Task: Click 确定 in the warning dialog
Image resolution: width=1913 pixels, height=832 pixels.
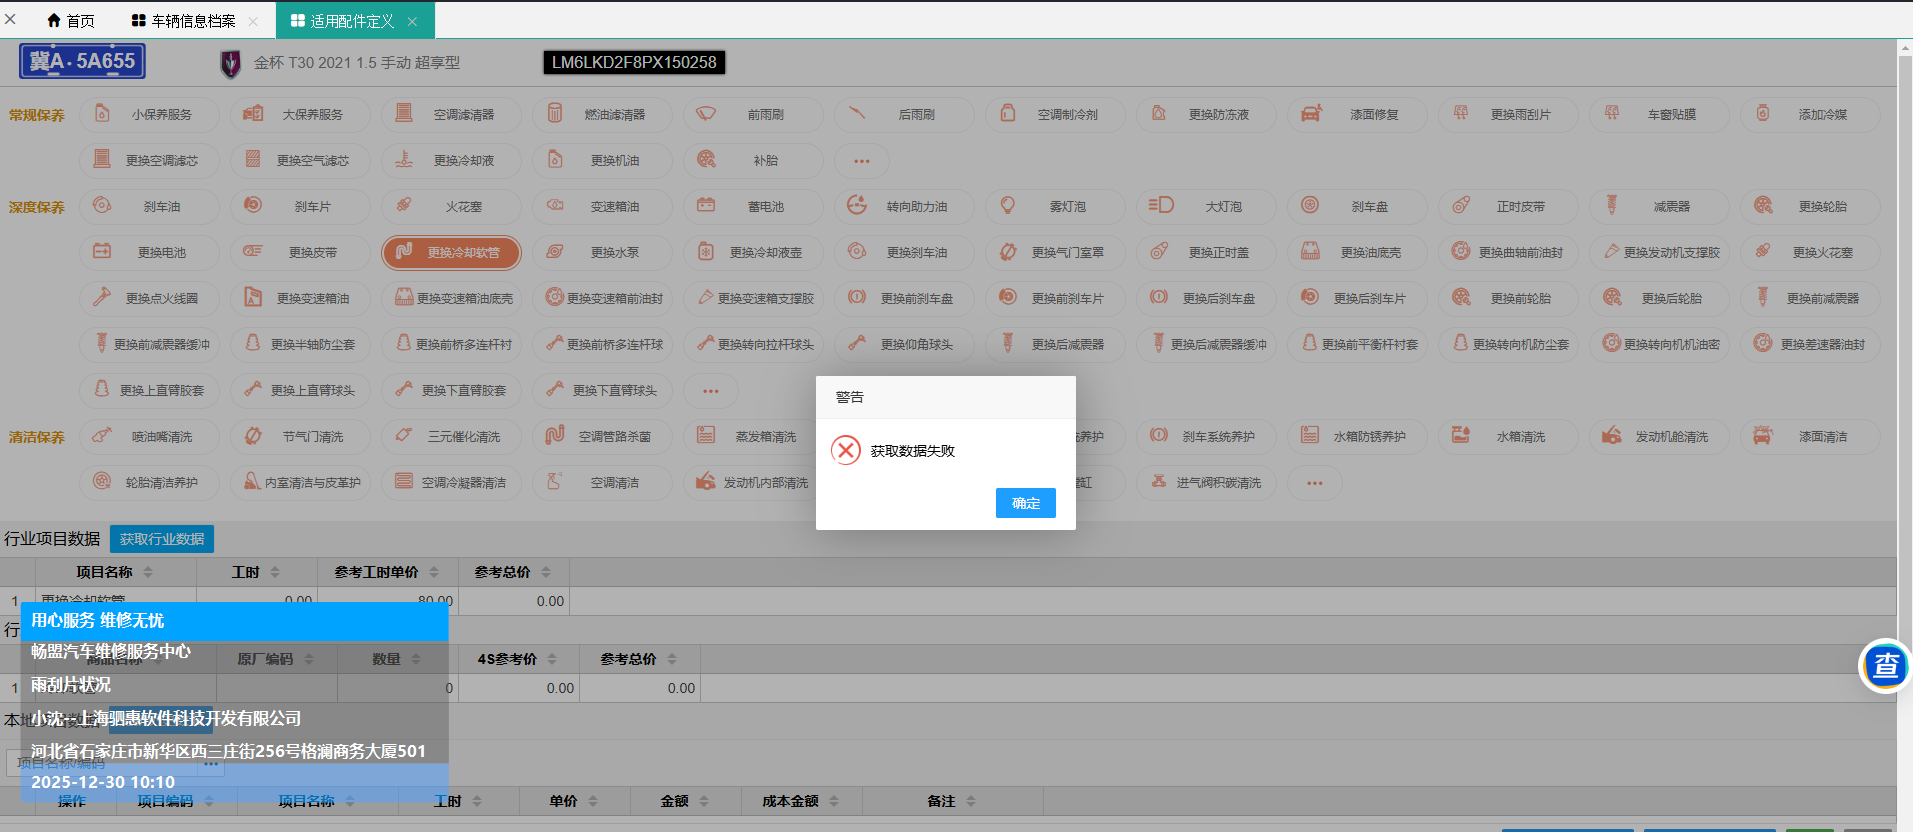Action: point(1025,503)
